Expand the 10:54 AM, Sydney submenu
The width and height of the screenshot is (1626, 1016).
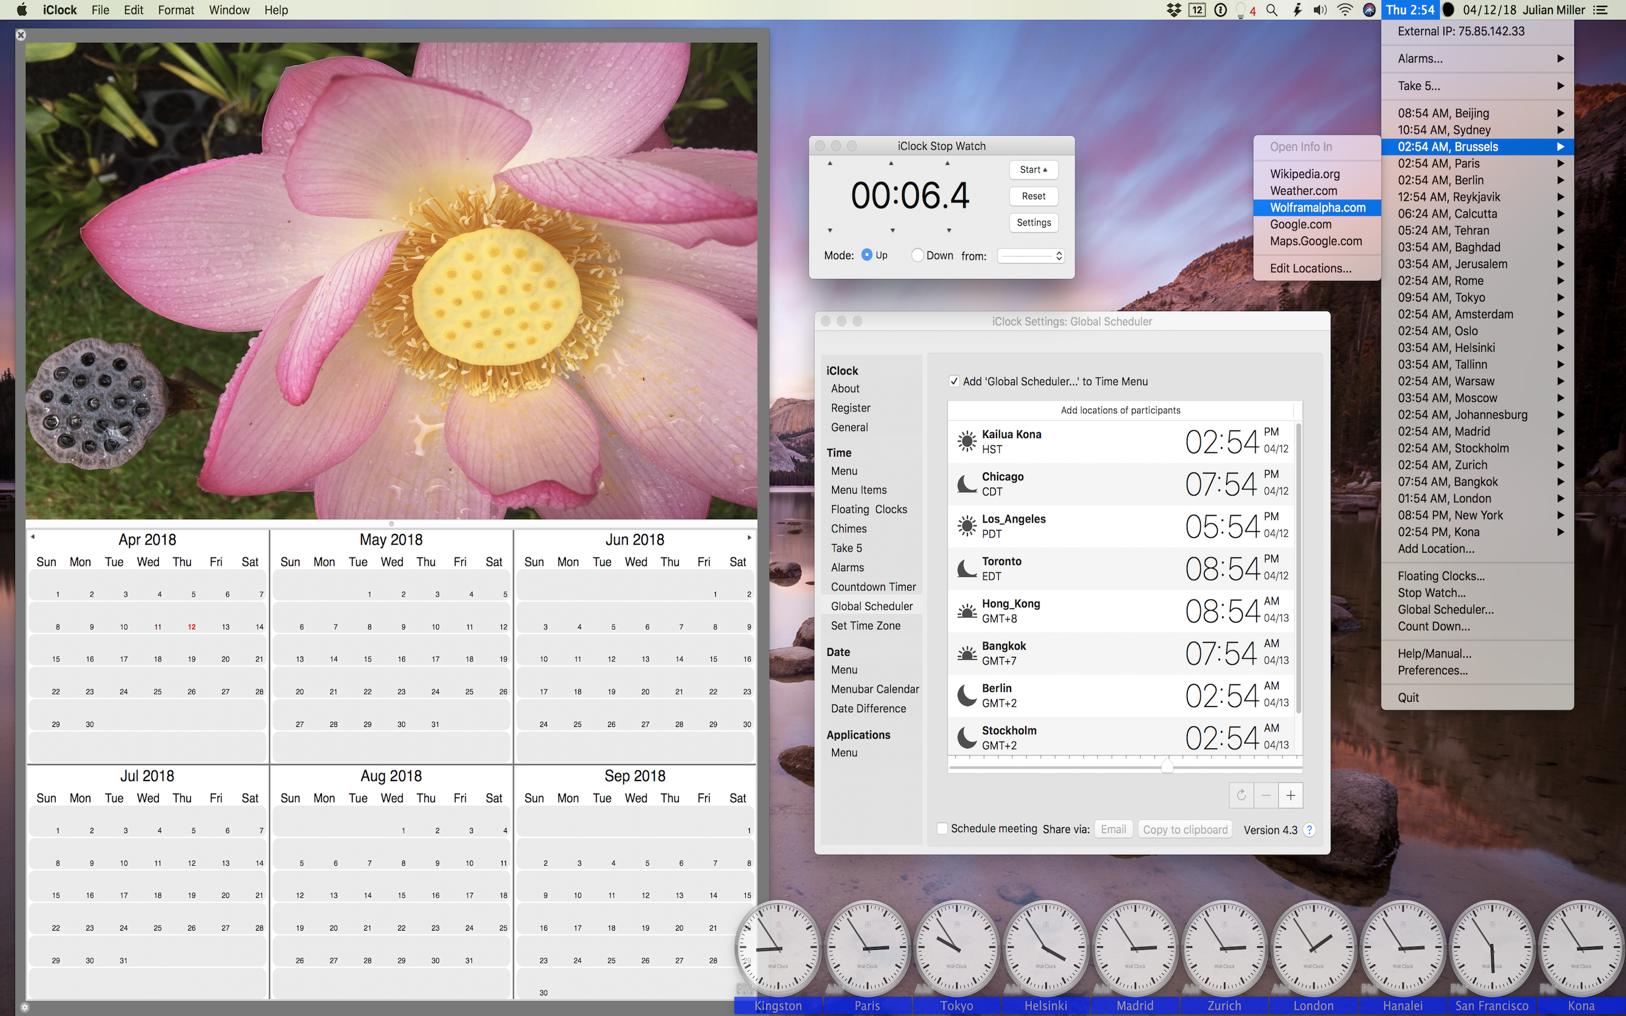pos(1477,130)
